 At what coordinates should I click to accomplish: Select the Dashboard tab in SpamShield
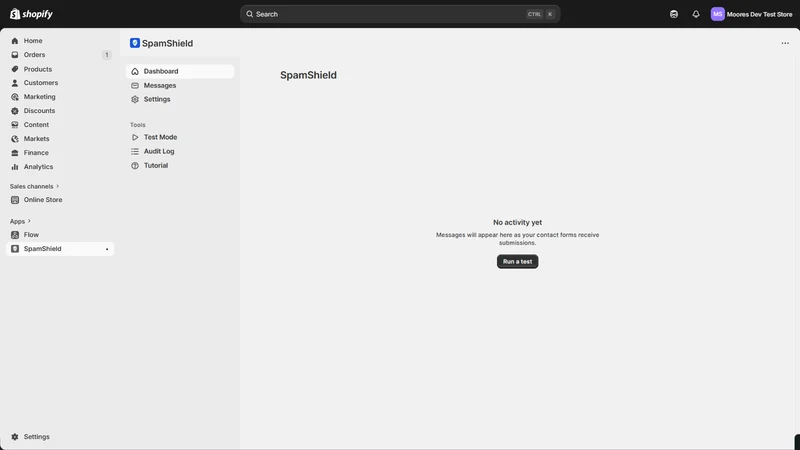[x=180, y=71]
